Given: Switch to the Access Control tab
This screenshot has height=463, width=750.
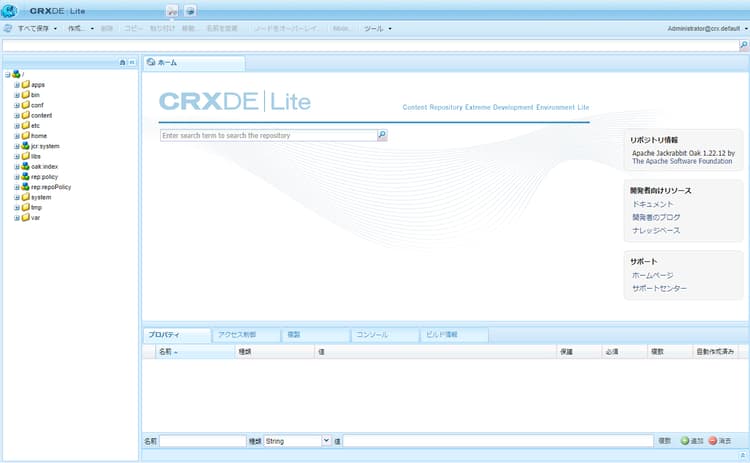Looking at the screenshot, I should [x=246, y=335].
